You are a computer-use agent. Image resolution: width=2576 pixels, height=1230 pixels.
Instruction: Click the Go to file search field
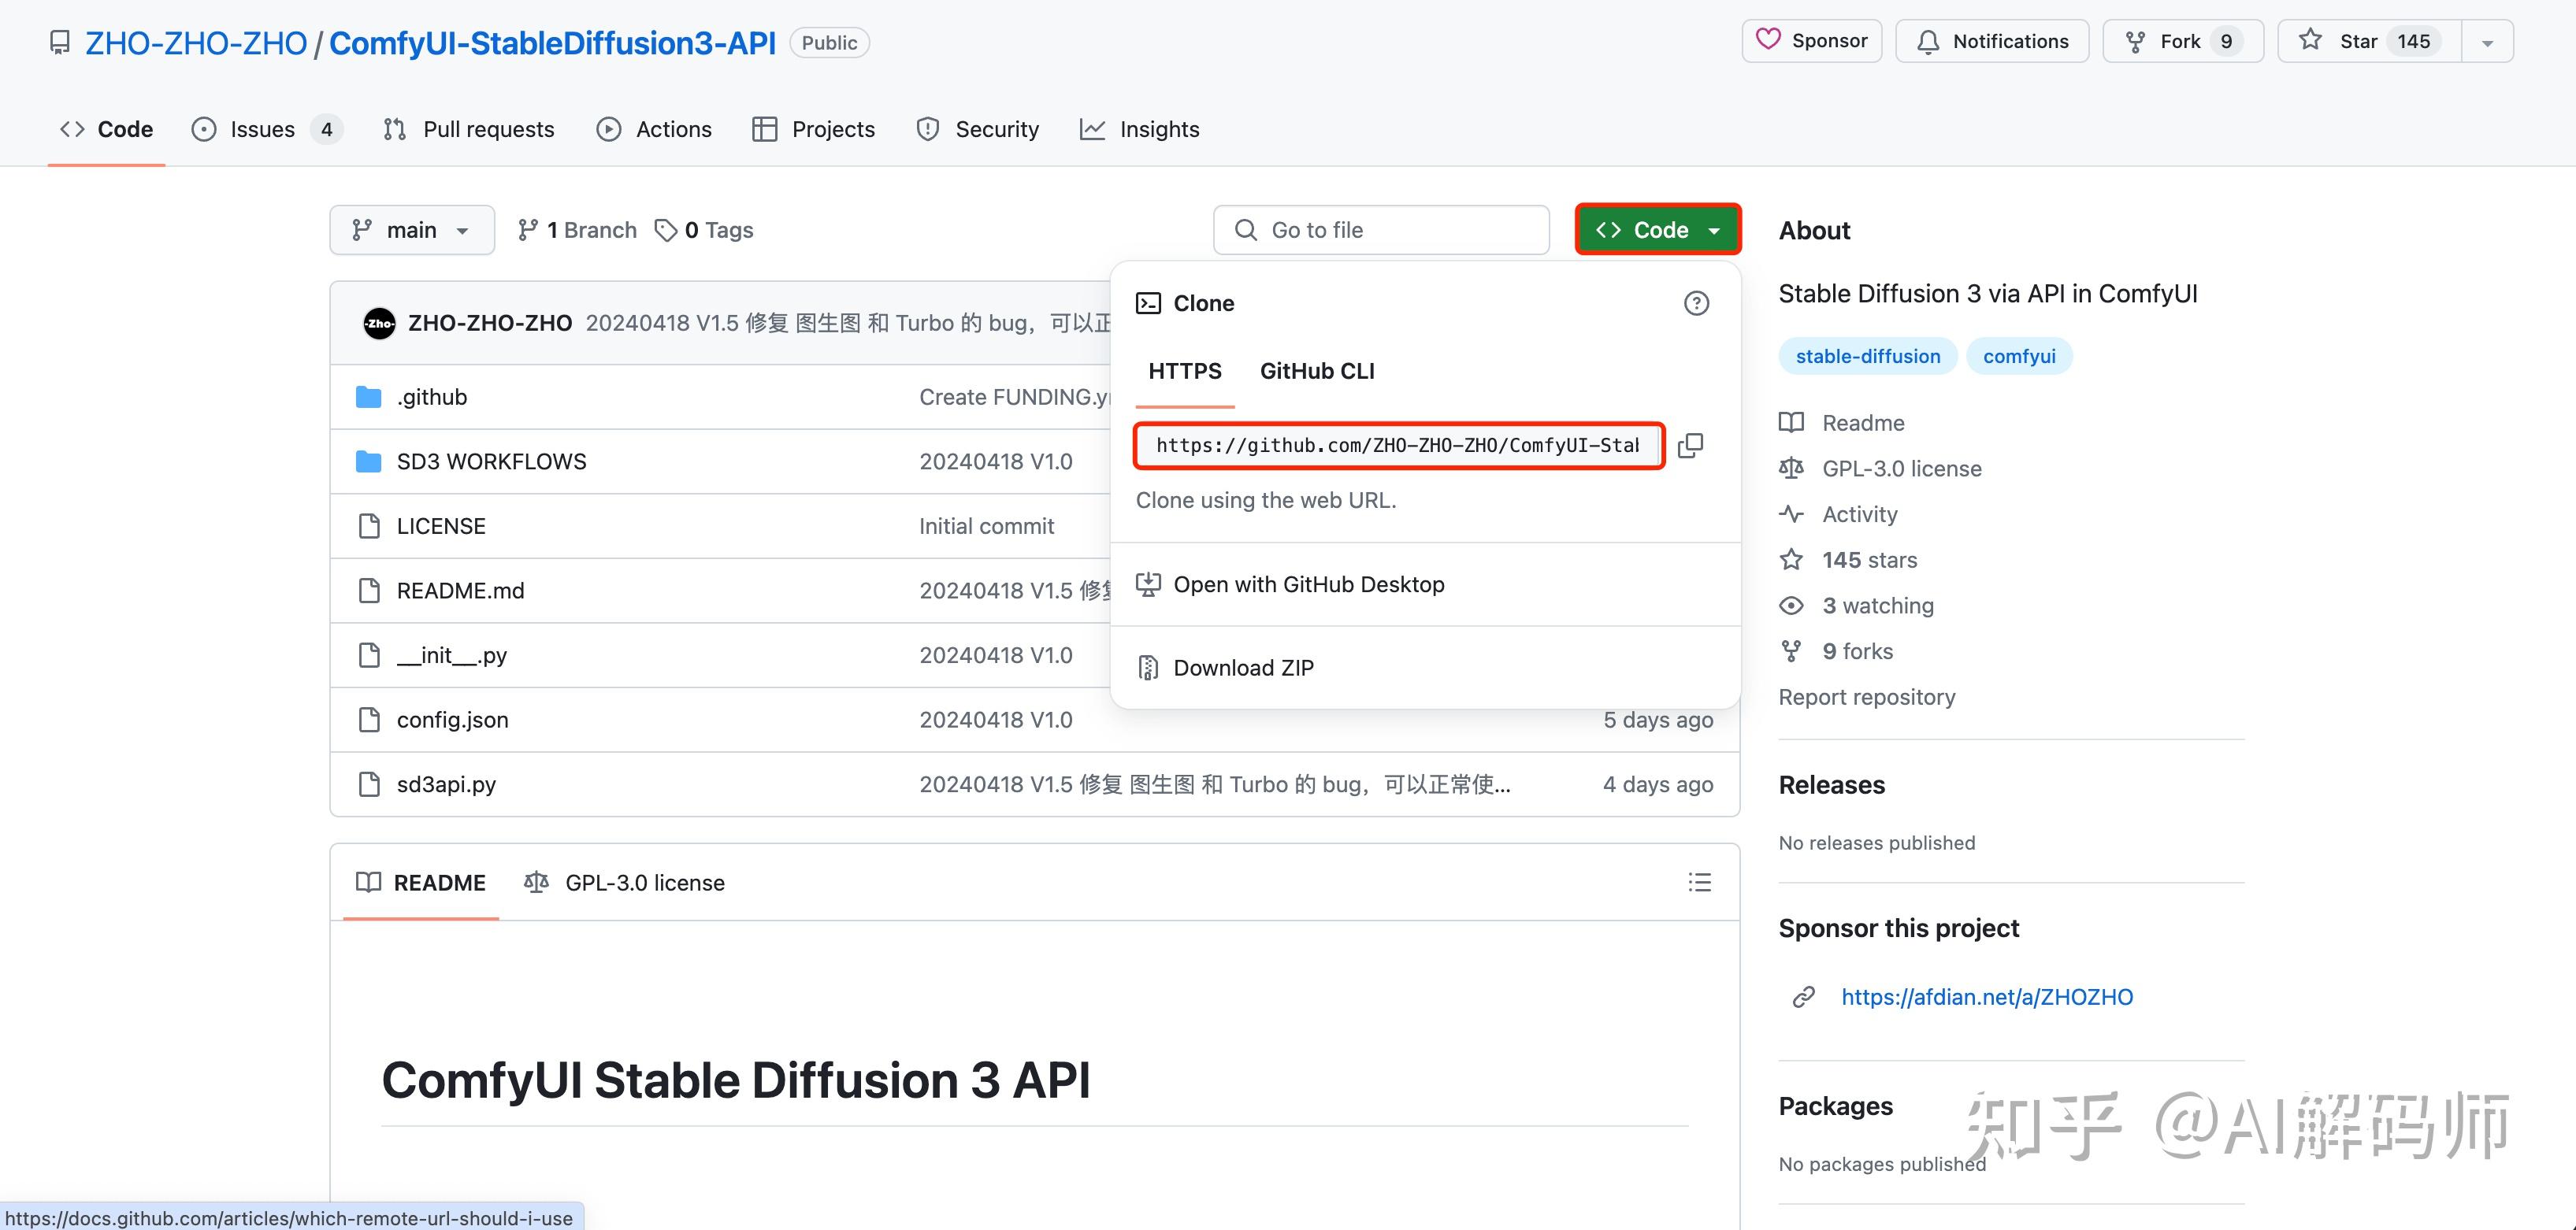point(1380,229)
